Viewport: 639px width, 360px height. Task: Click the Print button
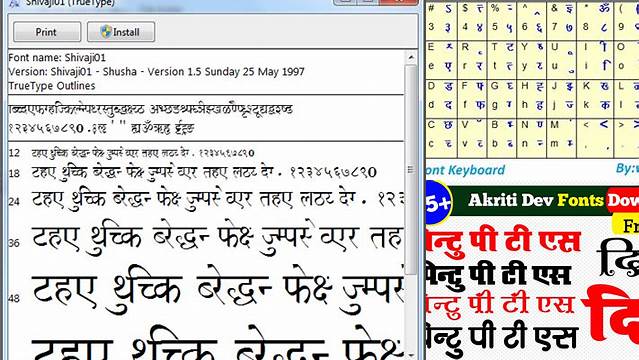47,32
